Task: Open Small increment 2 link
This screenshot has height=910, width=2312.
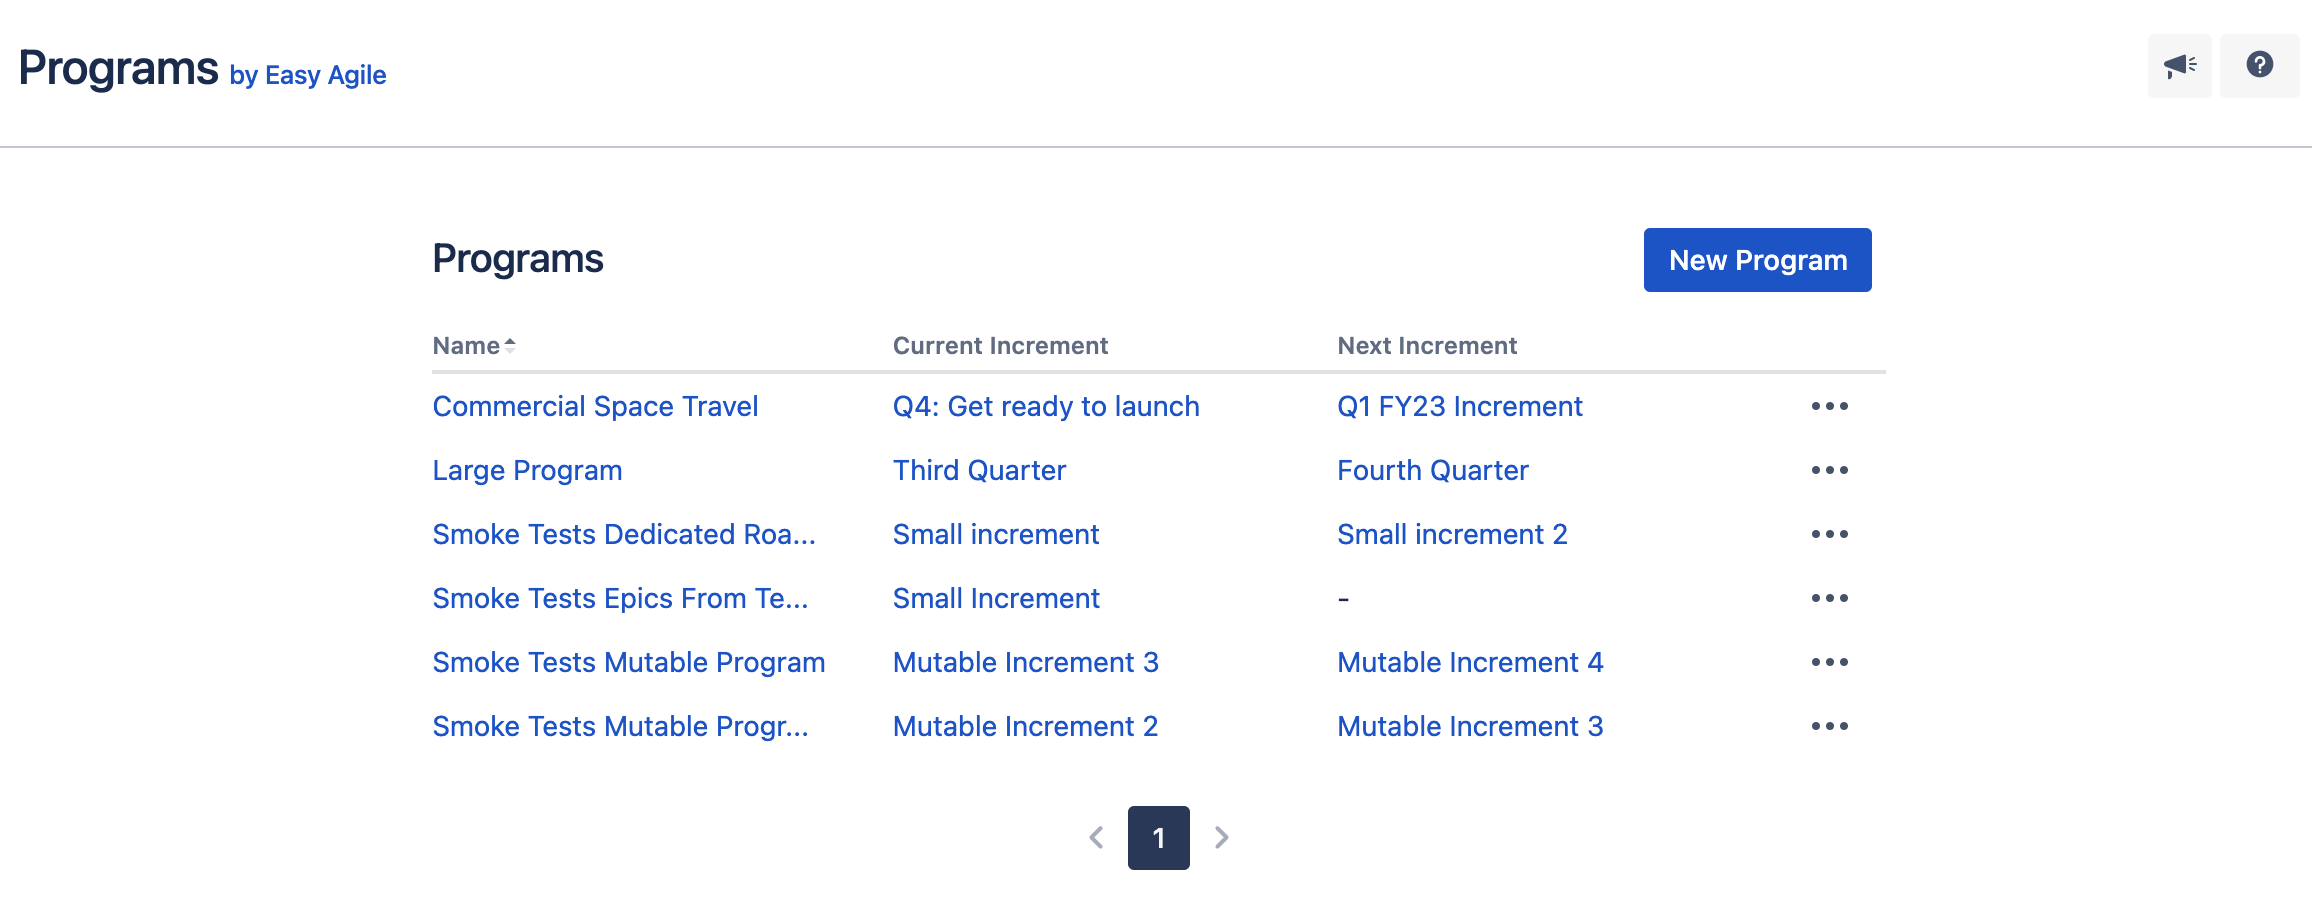Action: 1451,534
